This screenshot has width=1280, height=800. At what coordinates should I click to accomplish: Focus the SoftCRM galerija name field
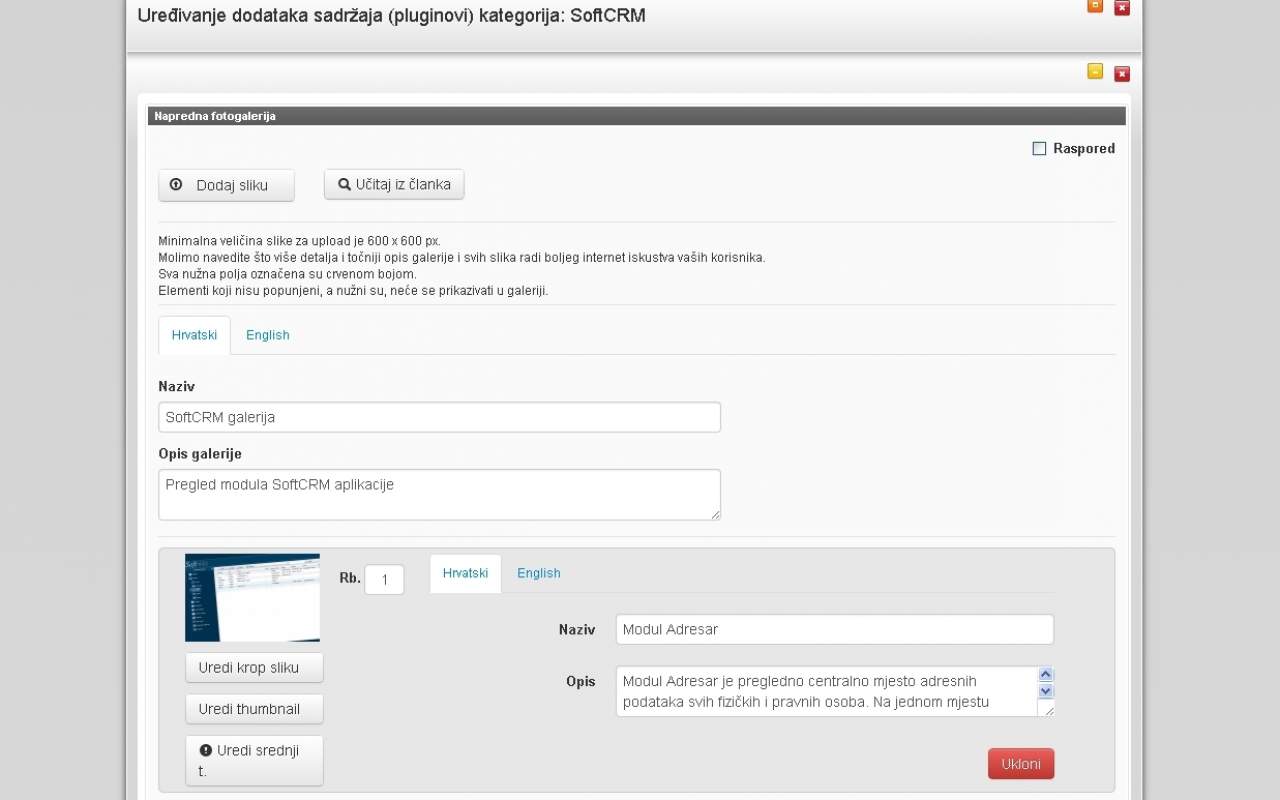pyautogui.click(x=439, y=417)
